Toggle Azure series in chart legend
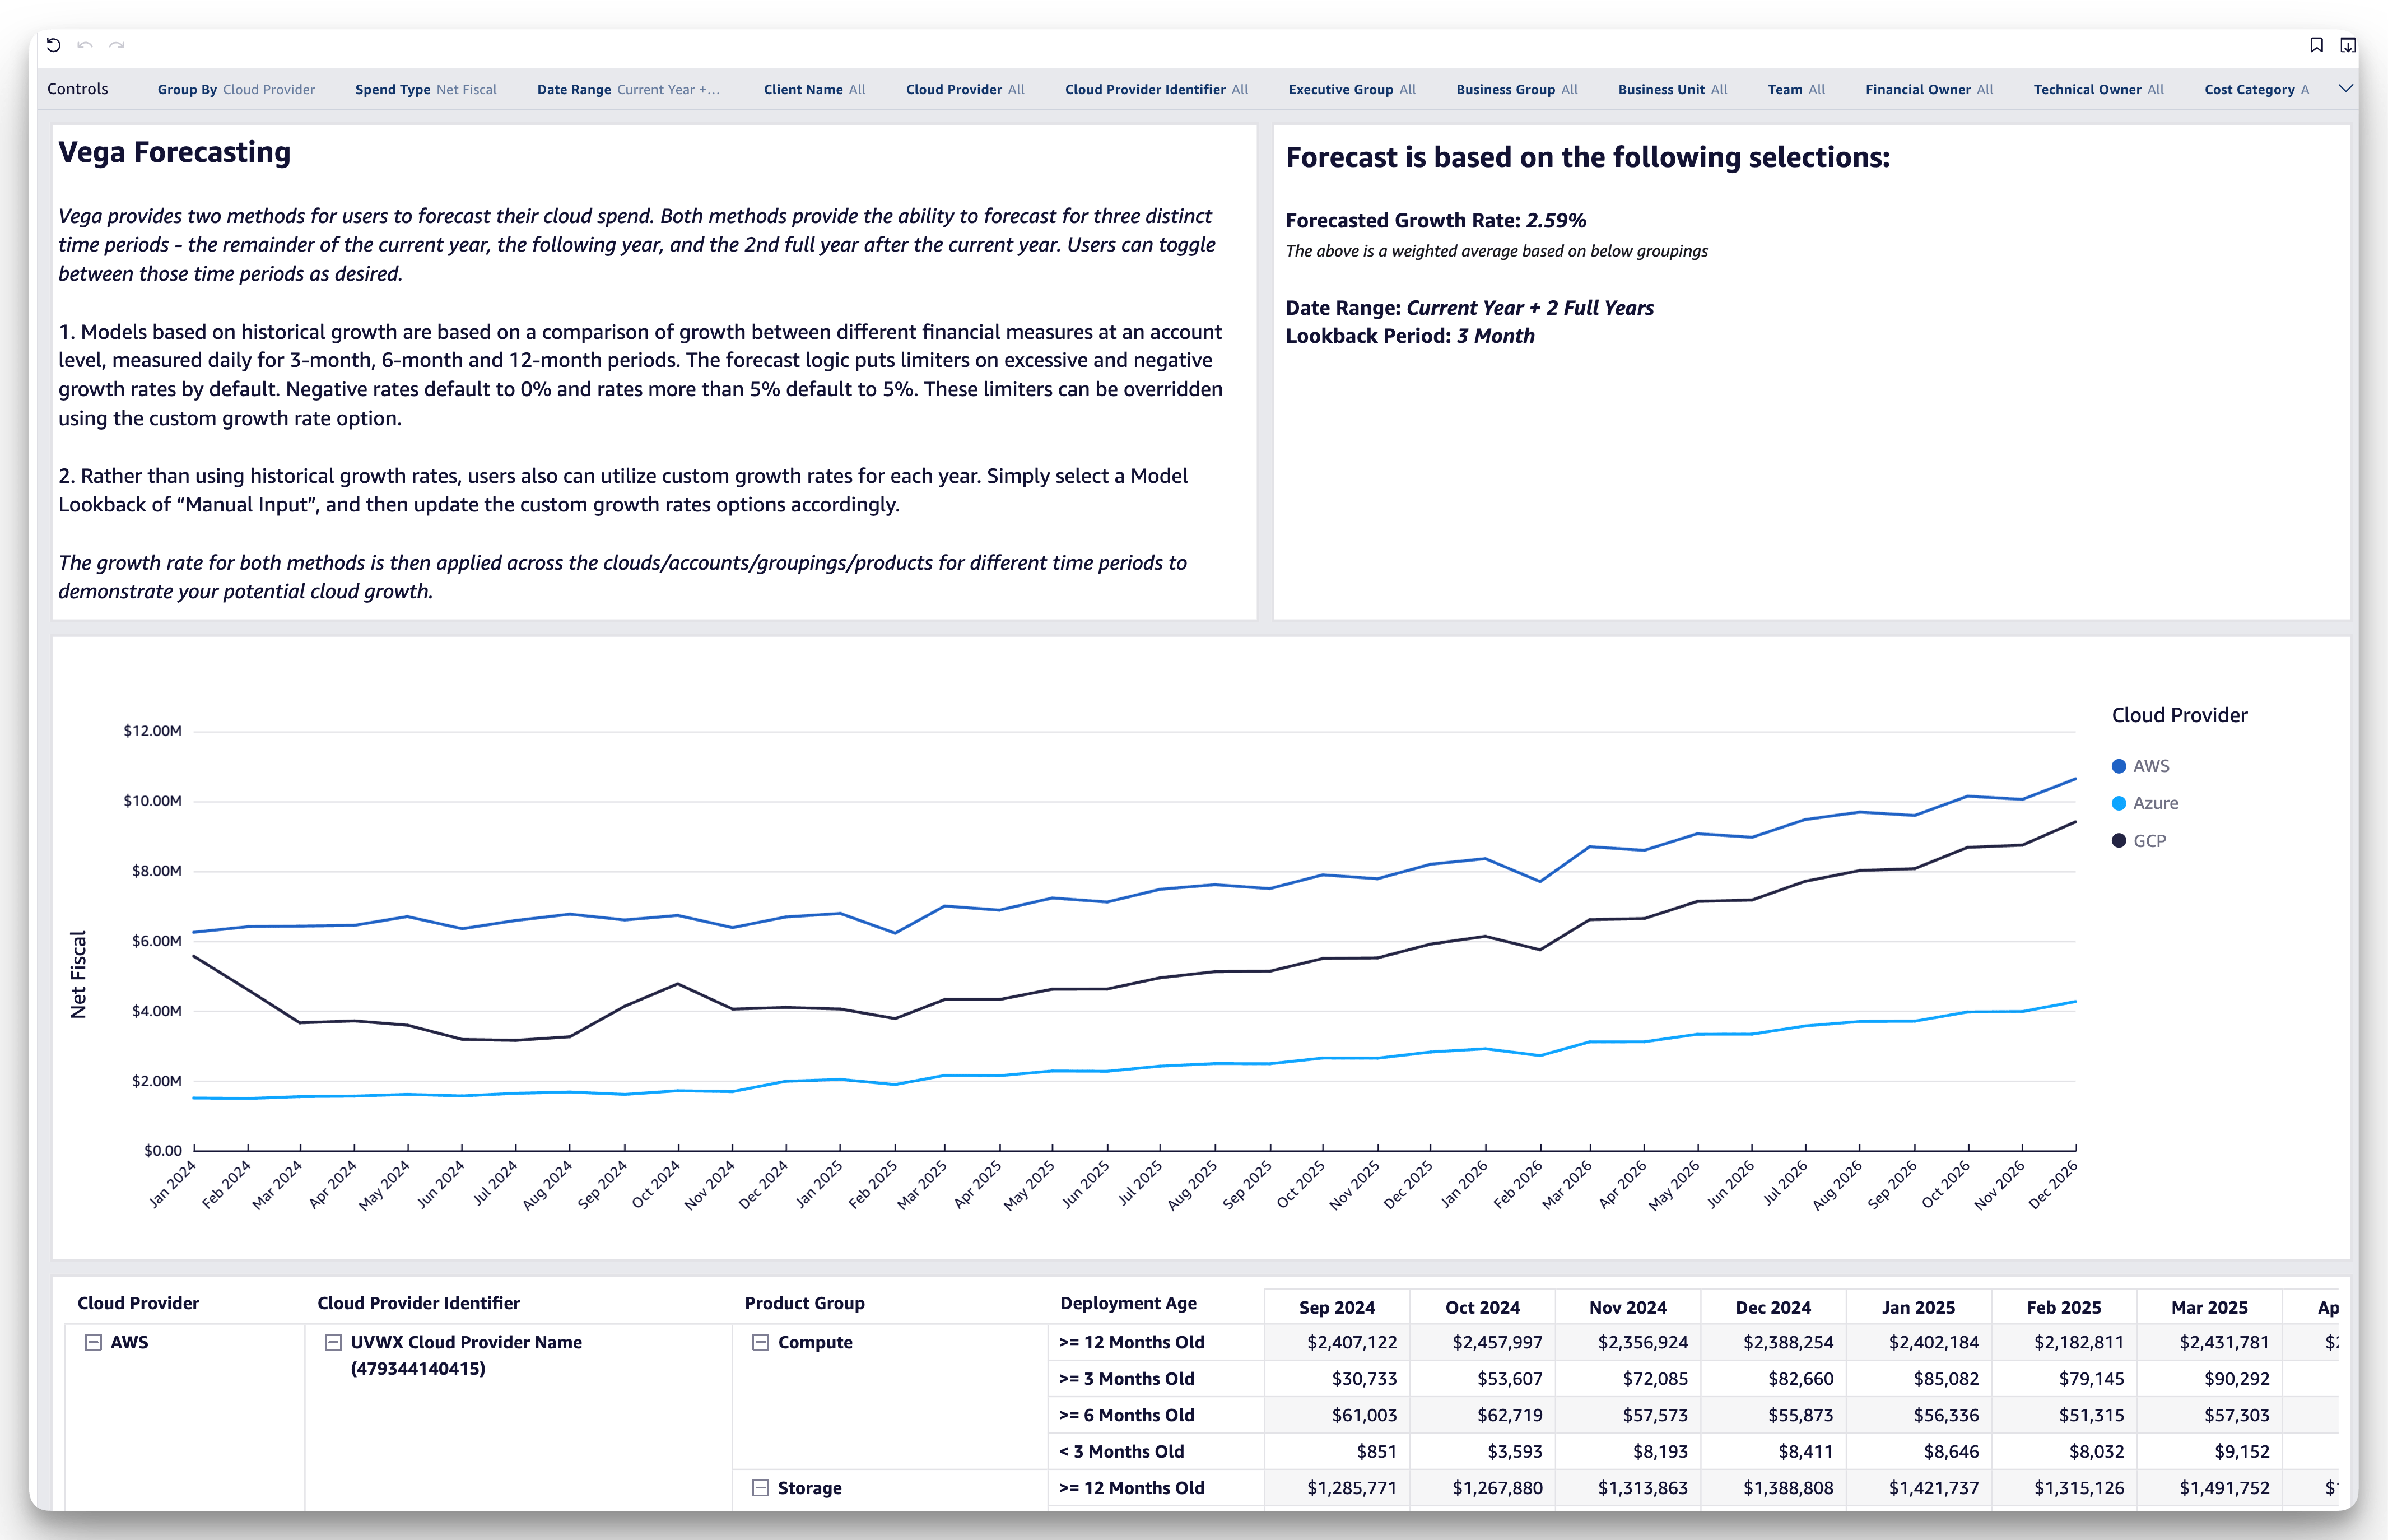The height and width of the screenshot is (1540, 2388). coord(2144,803)
